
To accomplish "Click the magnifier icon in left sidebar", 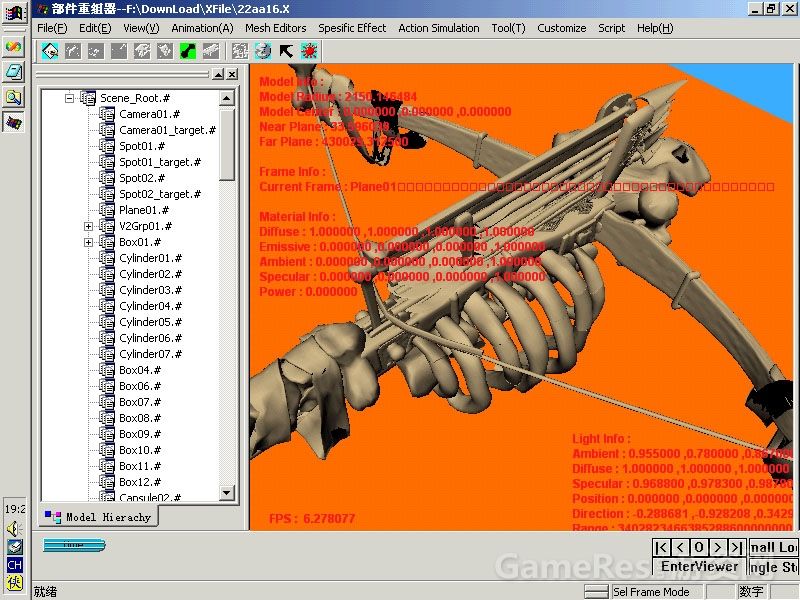I will tap(13, 97).
